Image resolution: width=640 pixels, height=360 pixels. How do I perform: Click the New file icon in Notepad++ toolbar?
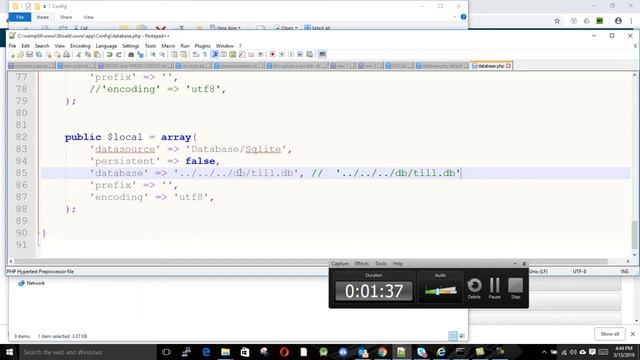(13, 55)
